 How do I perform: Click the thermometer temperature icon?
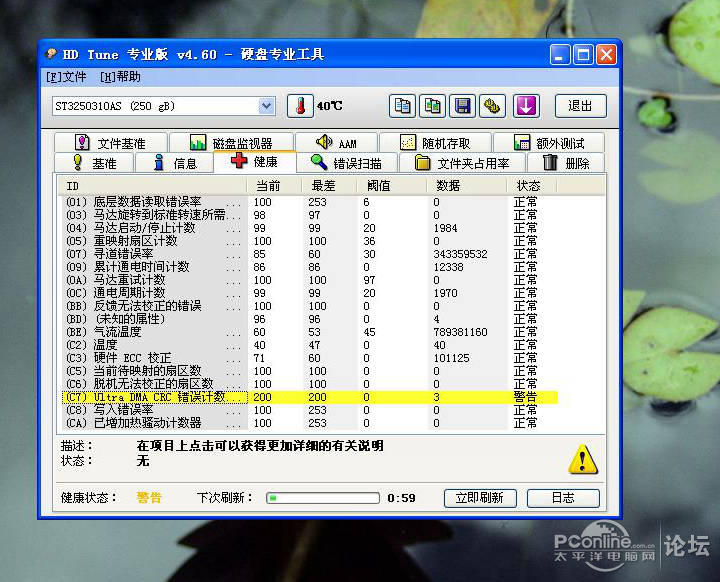[300, 106]
